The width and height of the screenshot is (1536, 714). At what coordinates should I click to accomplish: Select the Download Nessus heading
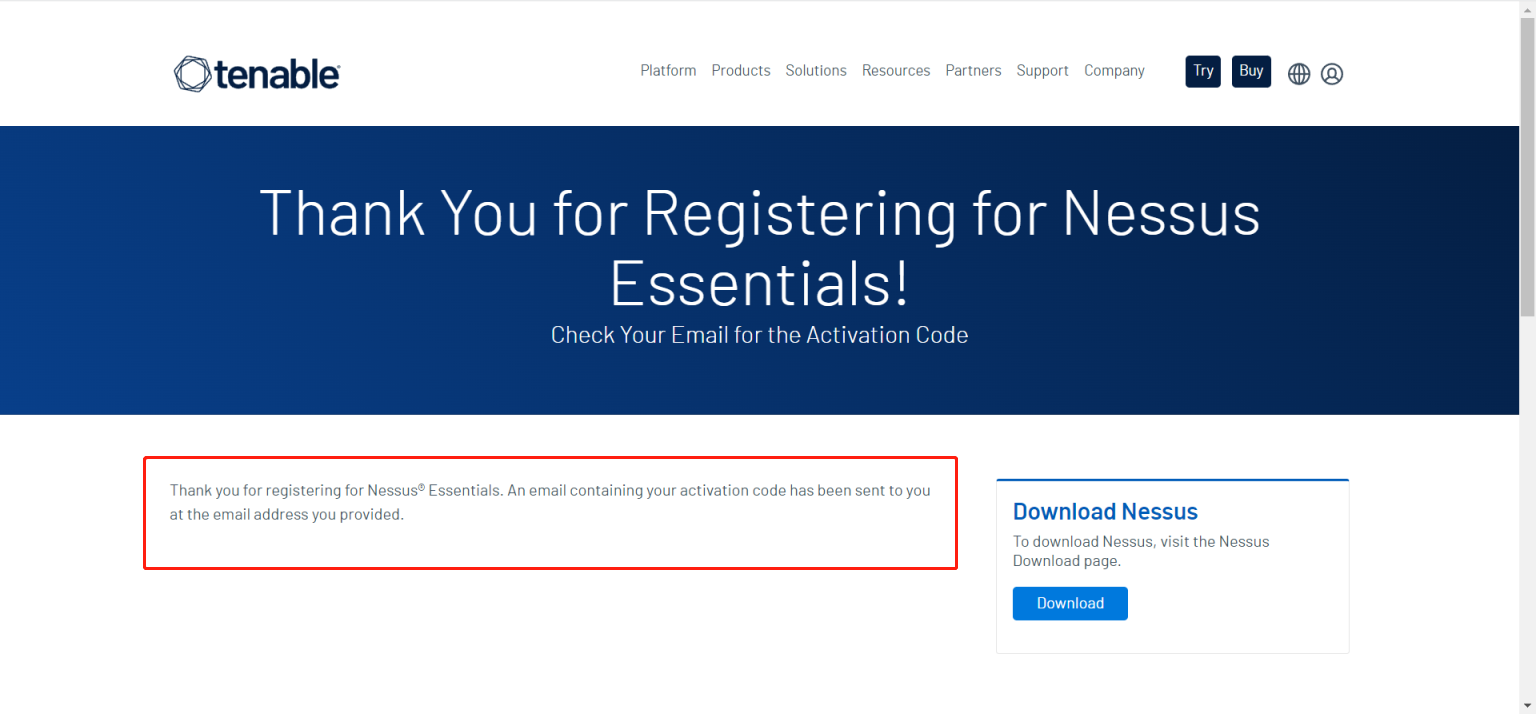pyautogui.click(x=1105, y=511)
